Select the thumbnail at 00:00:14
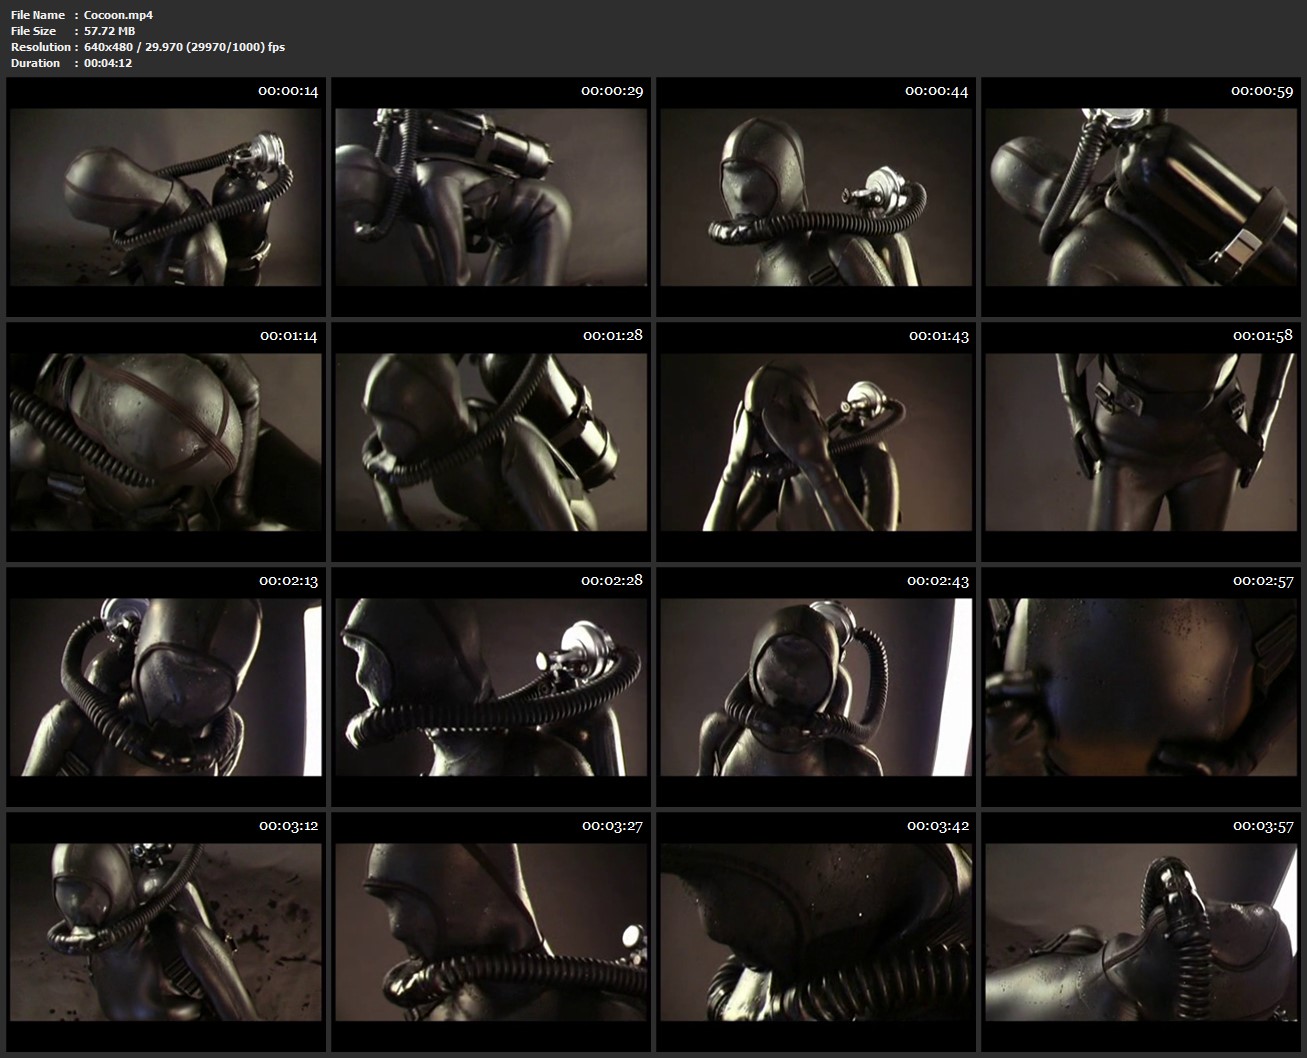1307x1058 pixels. [166, 198]
